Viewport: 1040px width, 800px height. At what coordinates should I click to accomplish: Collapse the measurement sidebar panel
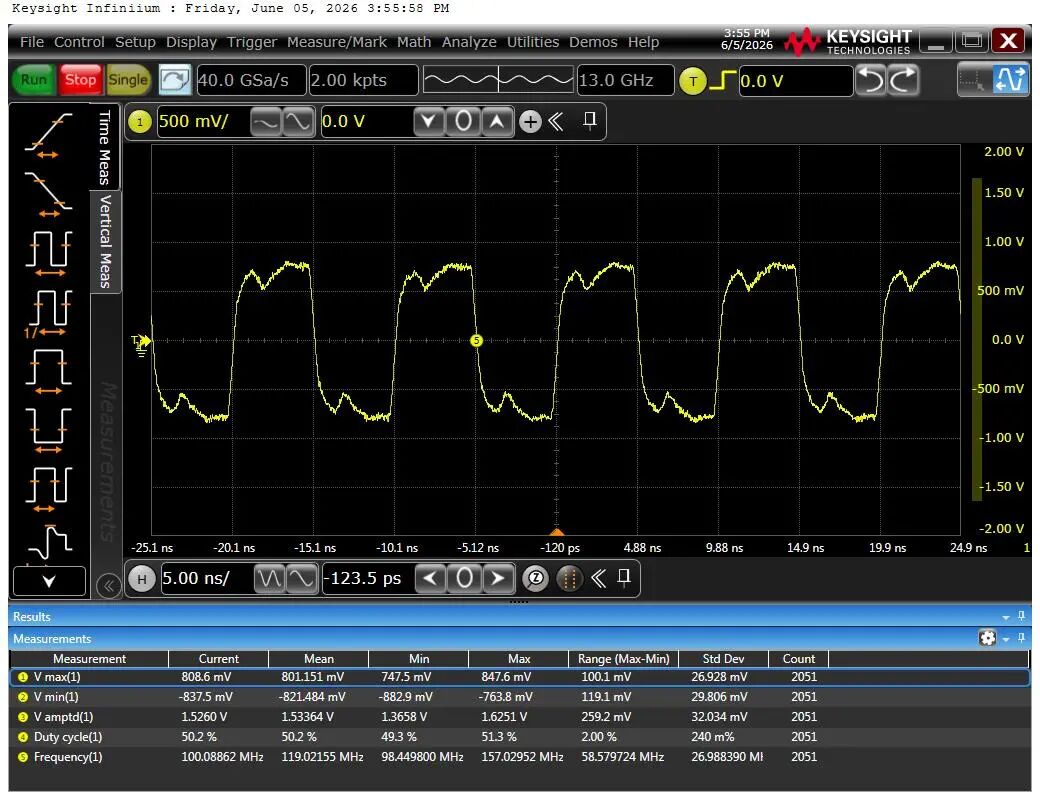tap(109, 585)
